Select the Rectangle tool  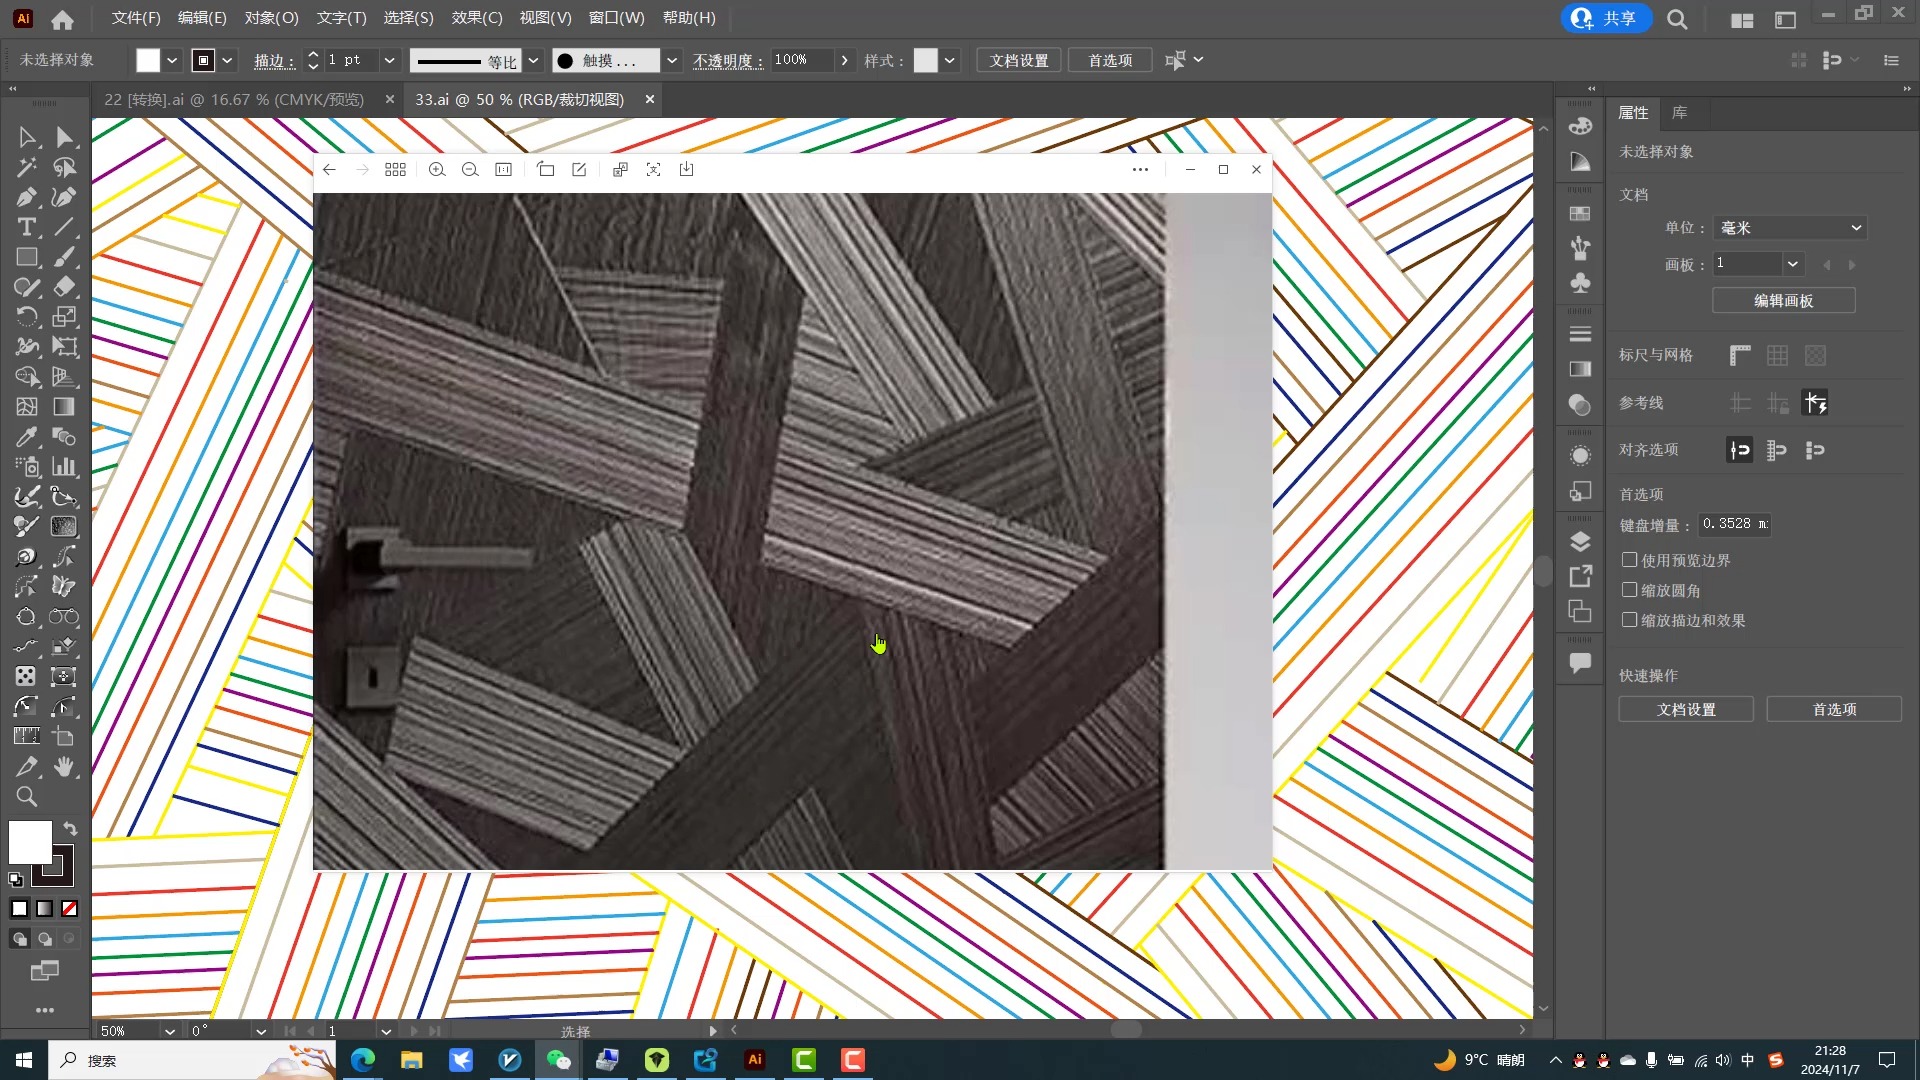pos(27,257)
